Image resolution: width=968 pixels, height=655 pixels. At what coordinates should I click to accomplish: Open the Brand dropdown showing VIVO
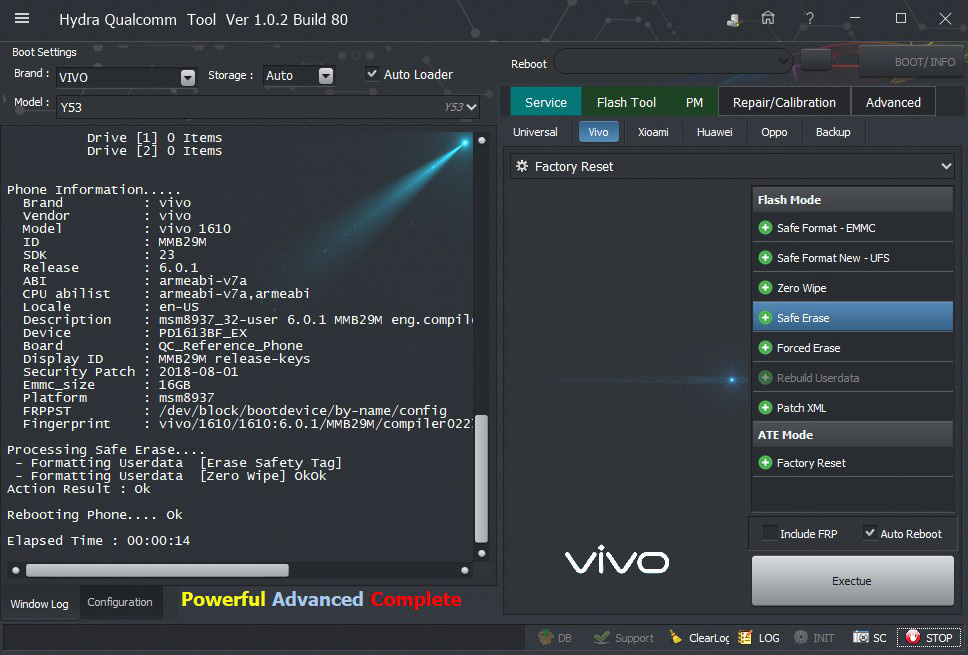(188, 77)
